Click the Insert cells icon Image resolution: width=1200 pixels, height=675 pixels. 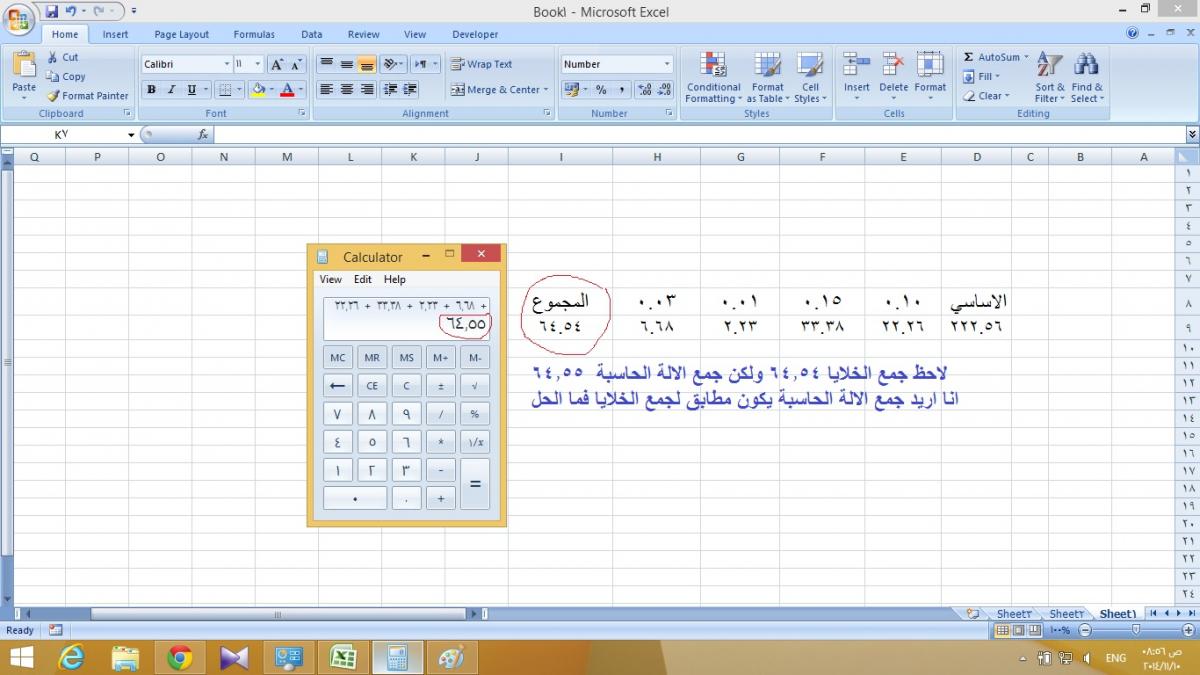(856, 65)
